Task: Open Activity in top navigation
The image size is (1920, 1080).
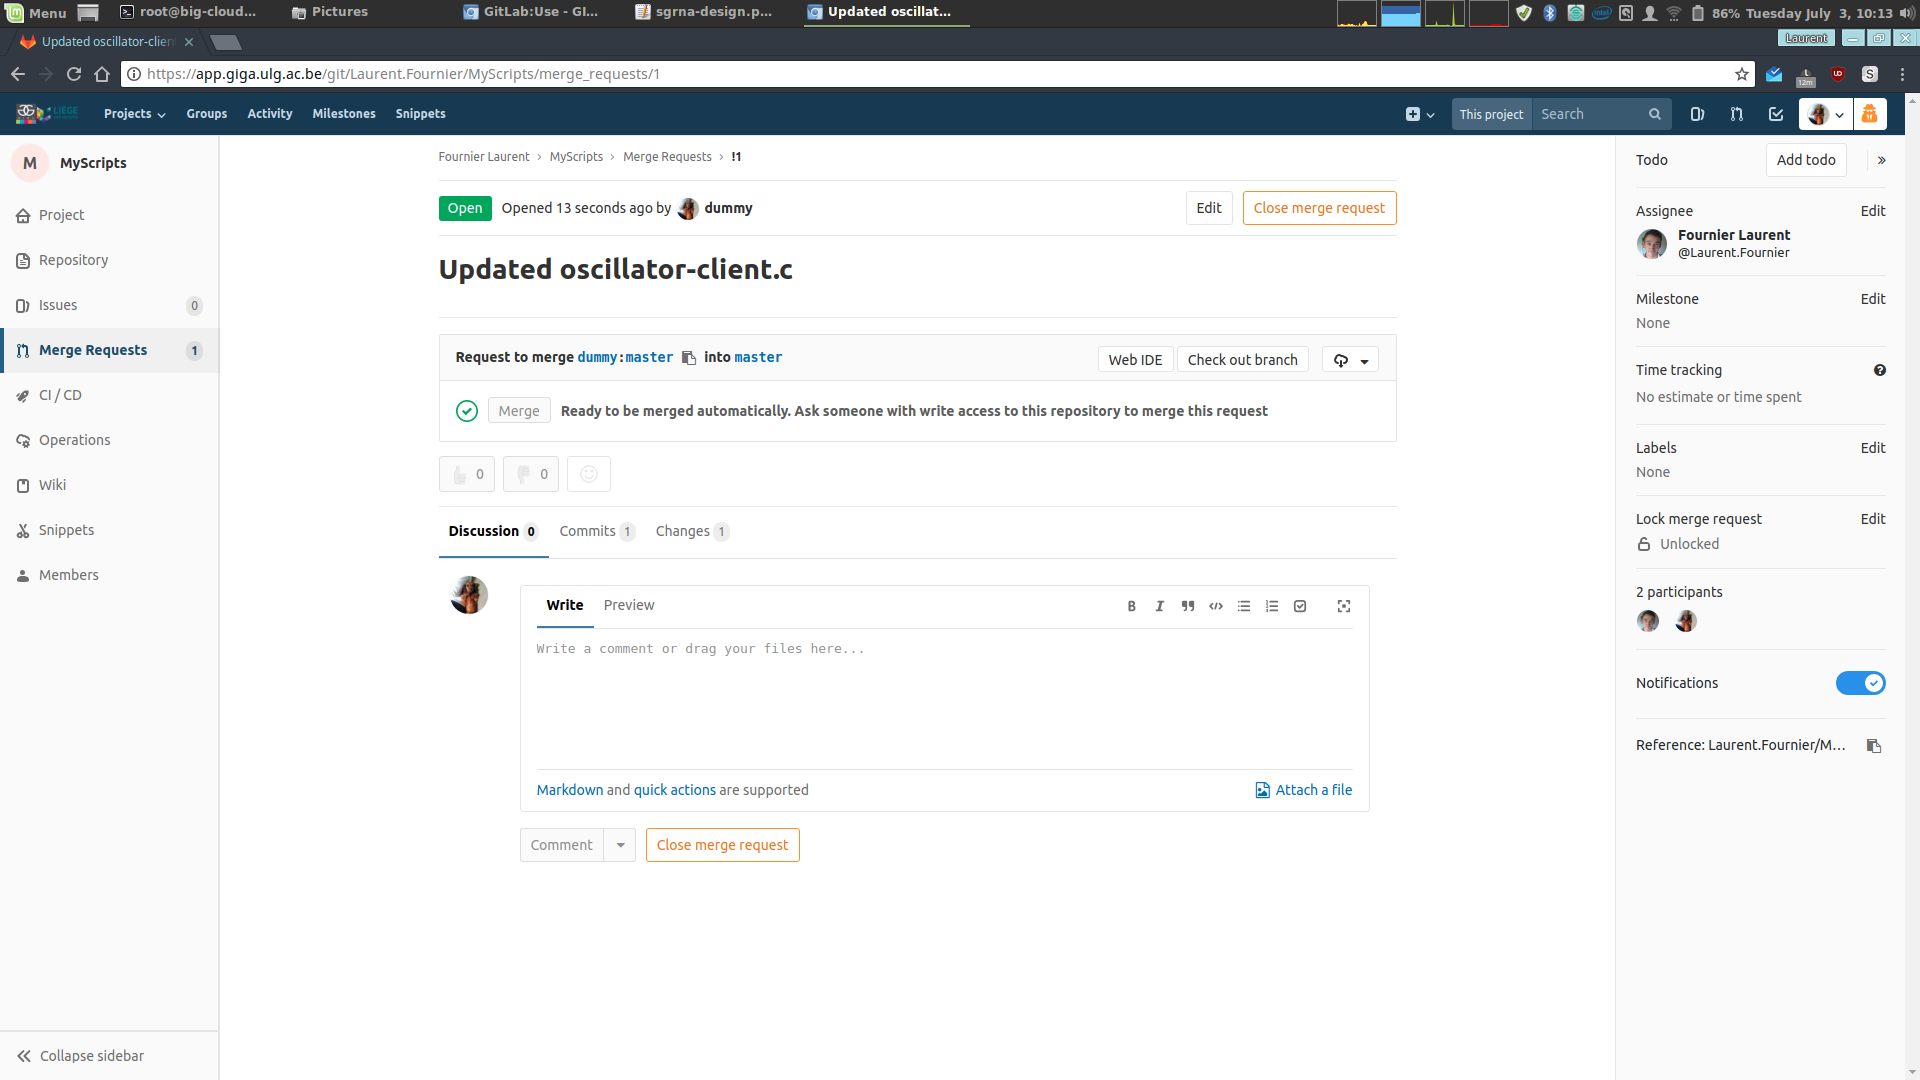Action: [x=270, y=114]
